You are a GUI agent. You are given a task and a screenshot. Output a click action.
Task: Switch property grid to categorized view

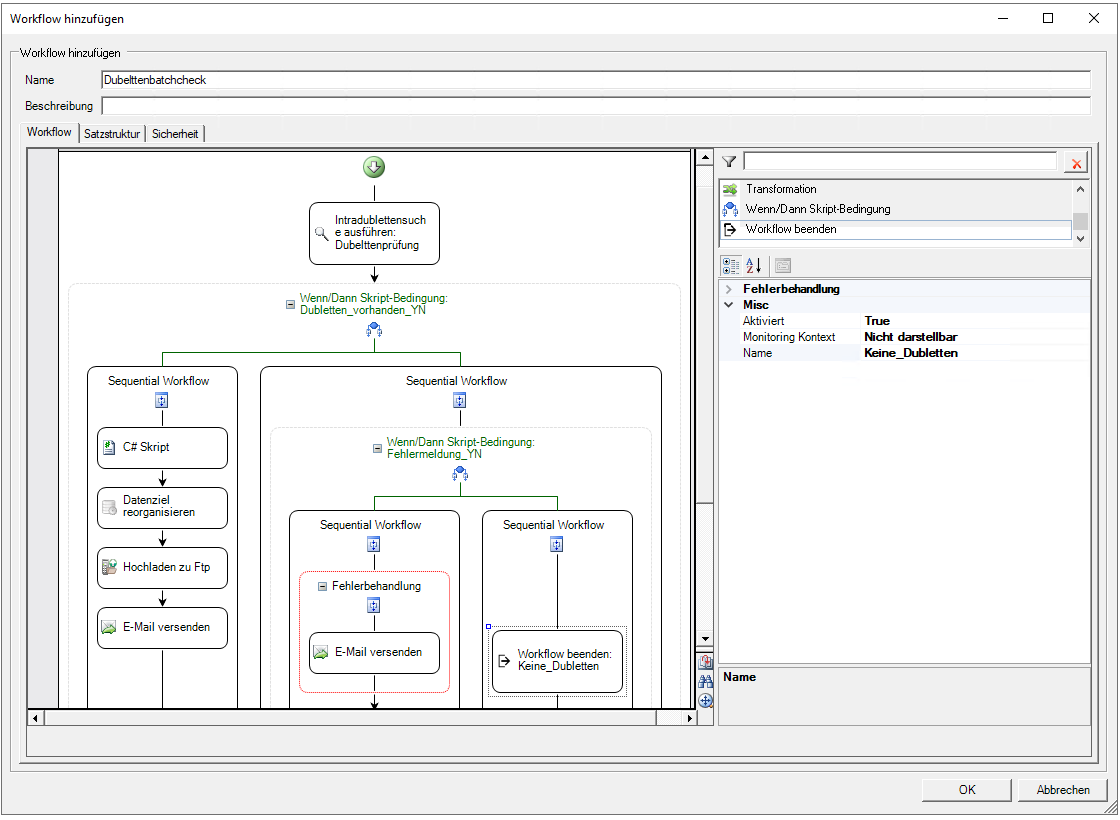click(731, 266)
